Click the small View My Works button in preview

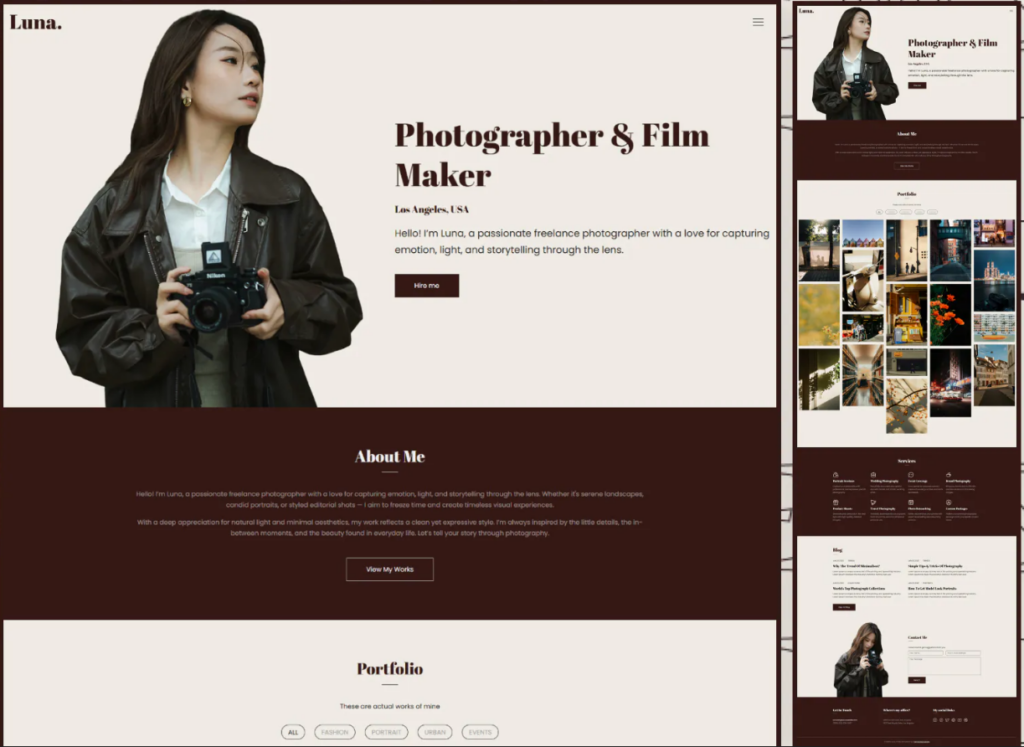coord(906,166)
